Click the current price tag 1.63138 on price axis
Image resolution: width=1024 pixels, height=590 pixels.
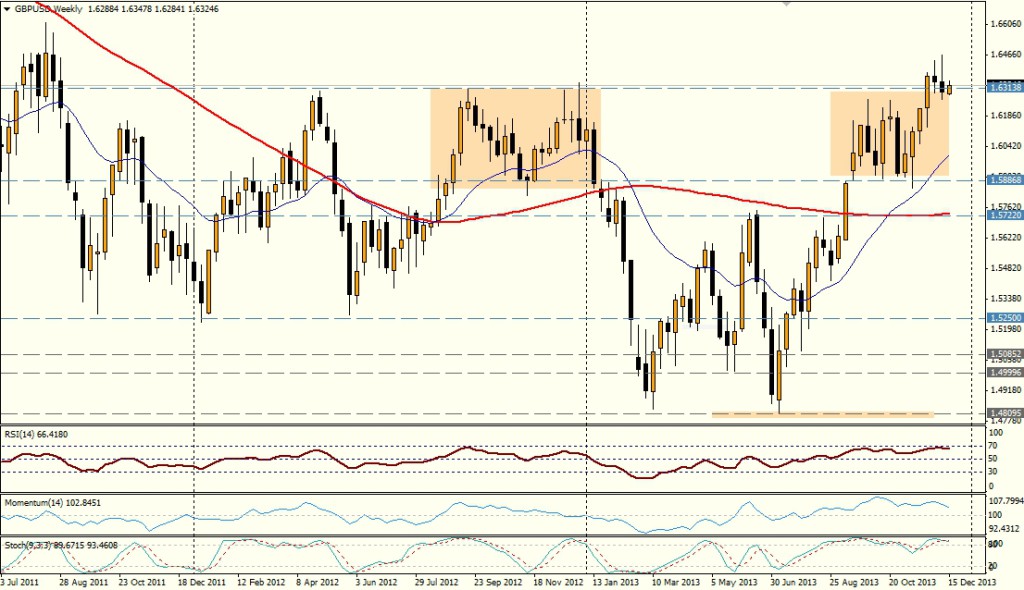(x=1001, y=87)
